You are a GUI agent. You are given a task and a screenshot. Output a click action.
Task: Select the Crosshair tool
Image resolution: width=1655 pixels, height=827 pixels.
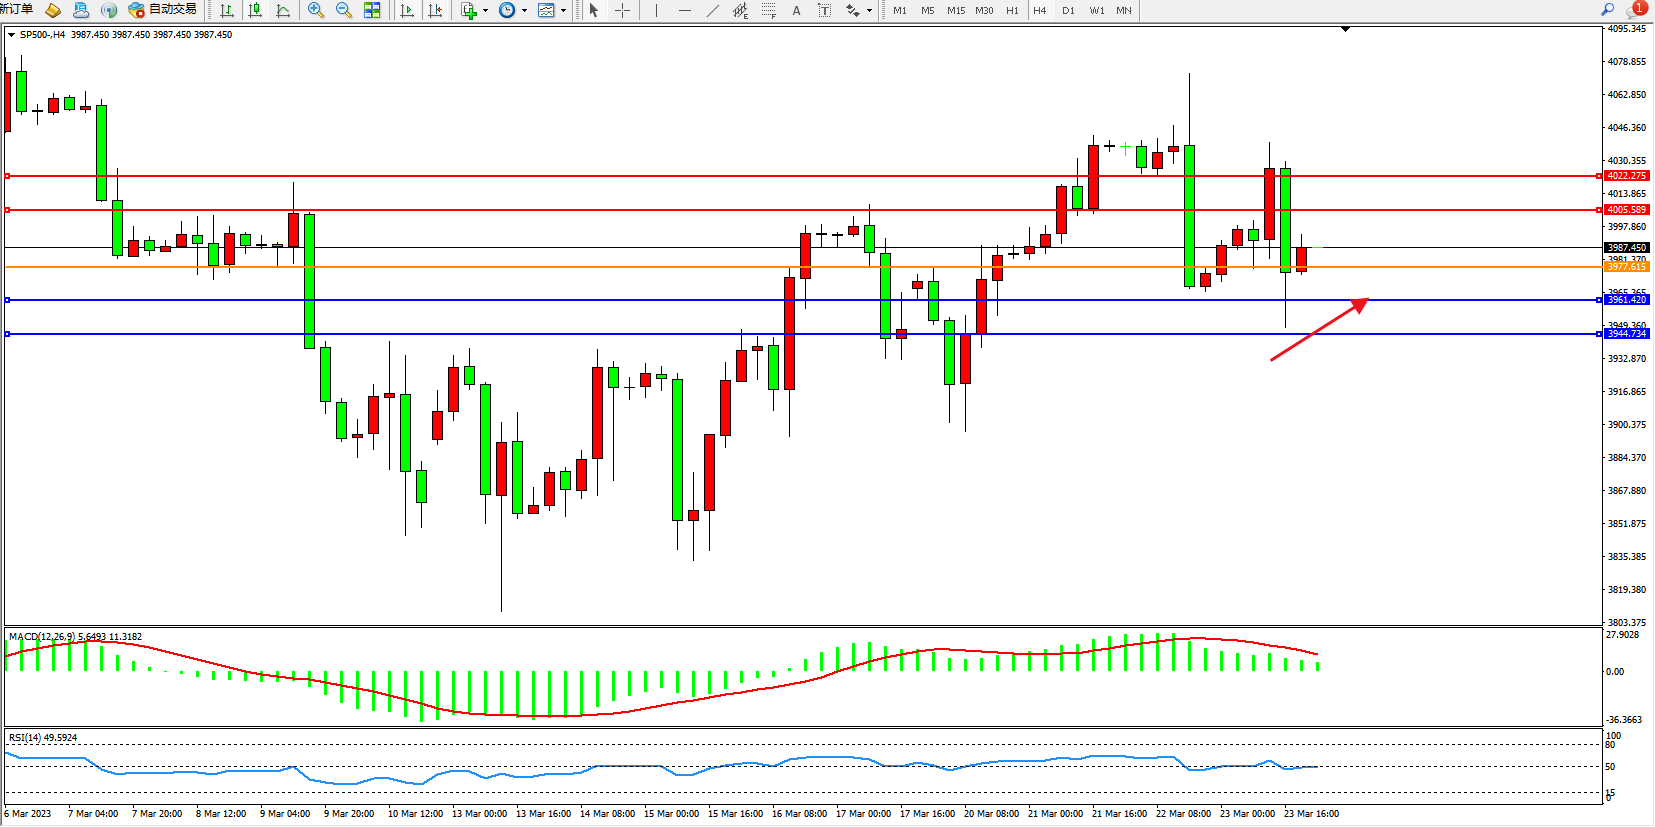pyautogui.click(x=622, y=10)
